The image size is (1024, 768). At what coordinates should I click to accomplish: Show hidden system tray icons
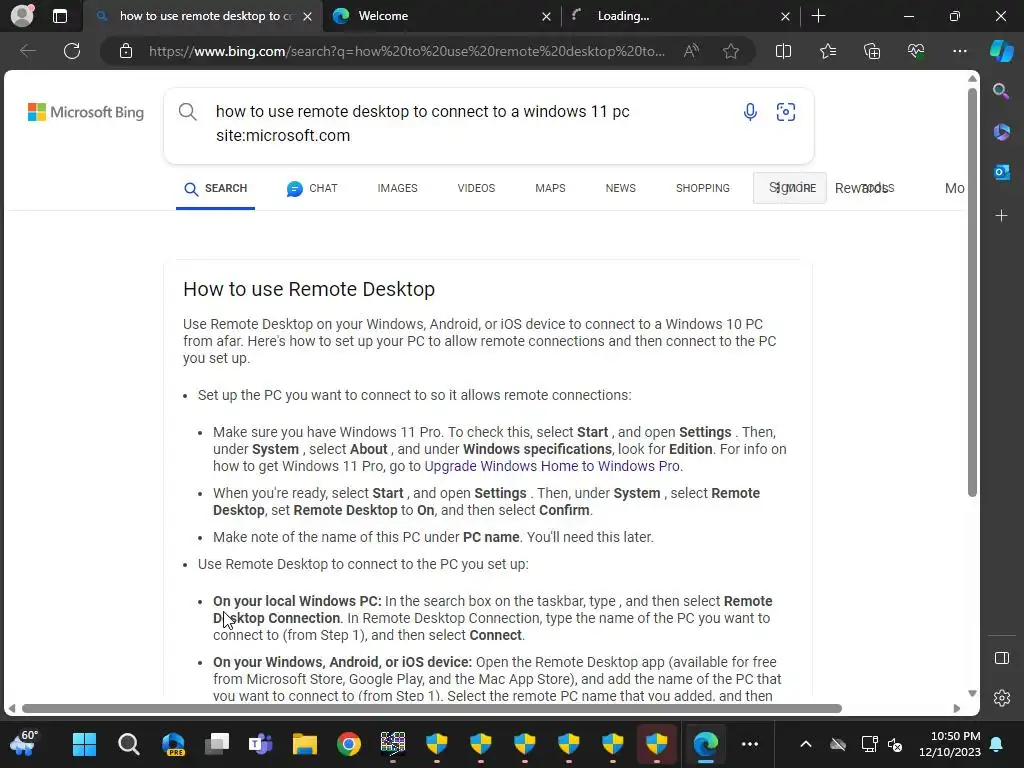coord(806,744)
